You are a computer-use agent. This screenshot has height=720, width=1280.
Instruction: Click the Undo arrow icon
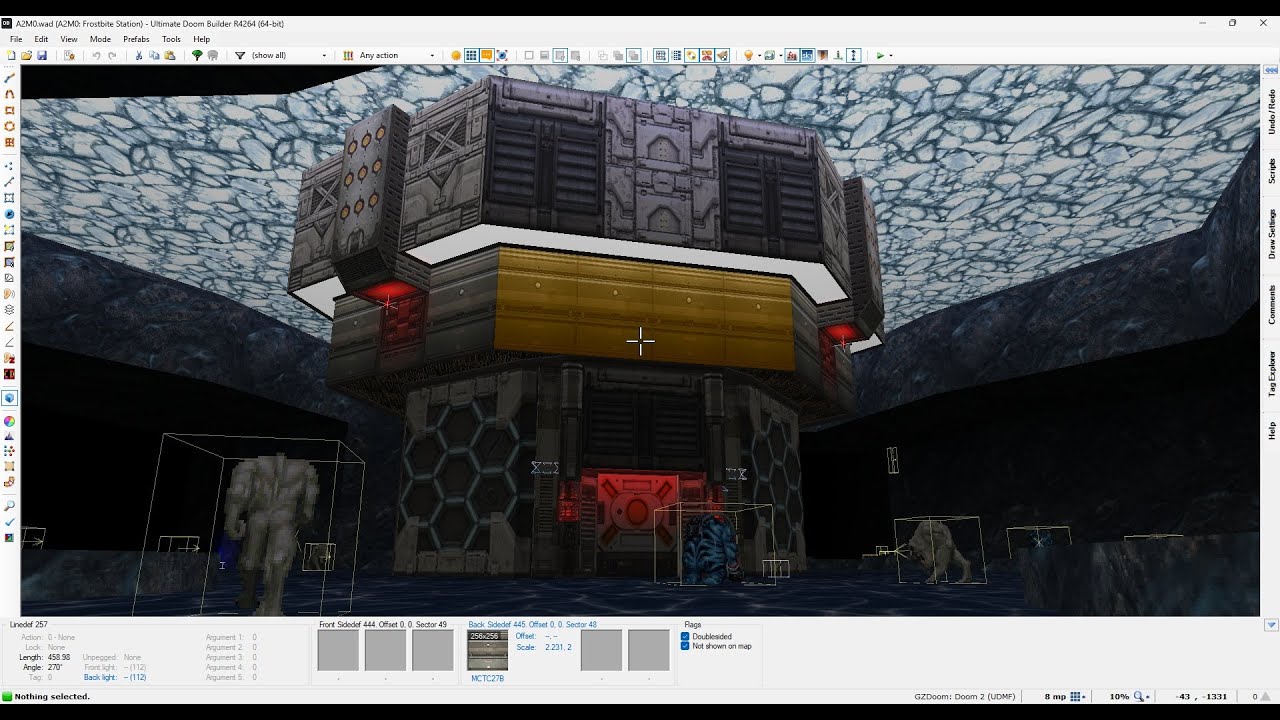pos(97,55)
